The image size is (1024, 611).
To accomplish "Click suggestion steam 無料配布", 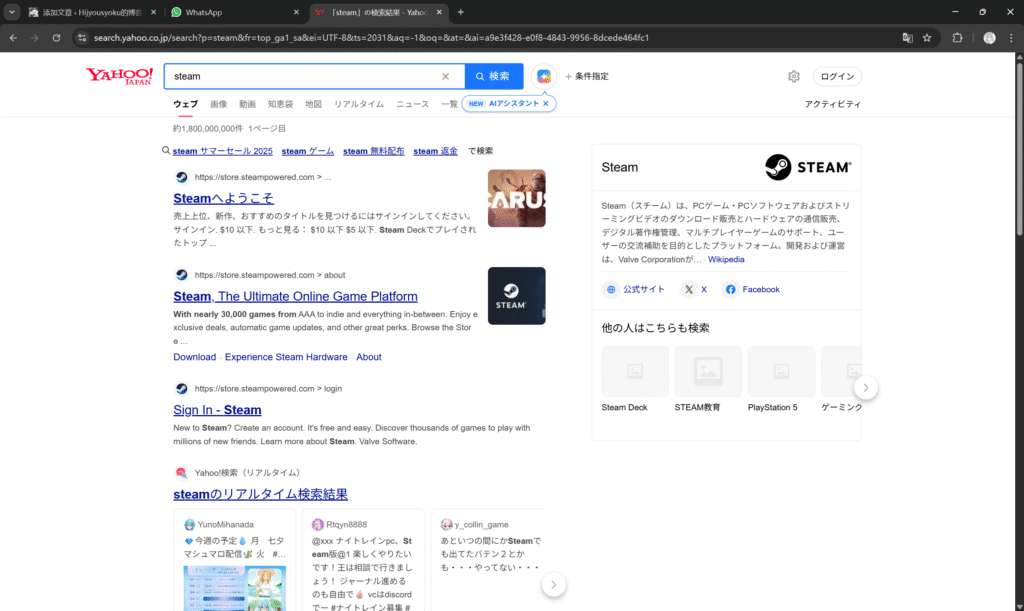I will [374, 151].
